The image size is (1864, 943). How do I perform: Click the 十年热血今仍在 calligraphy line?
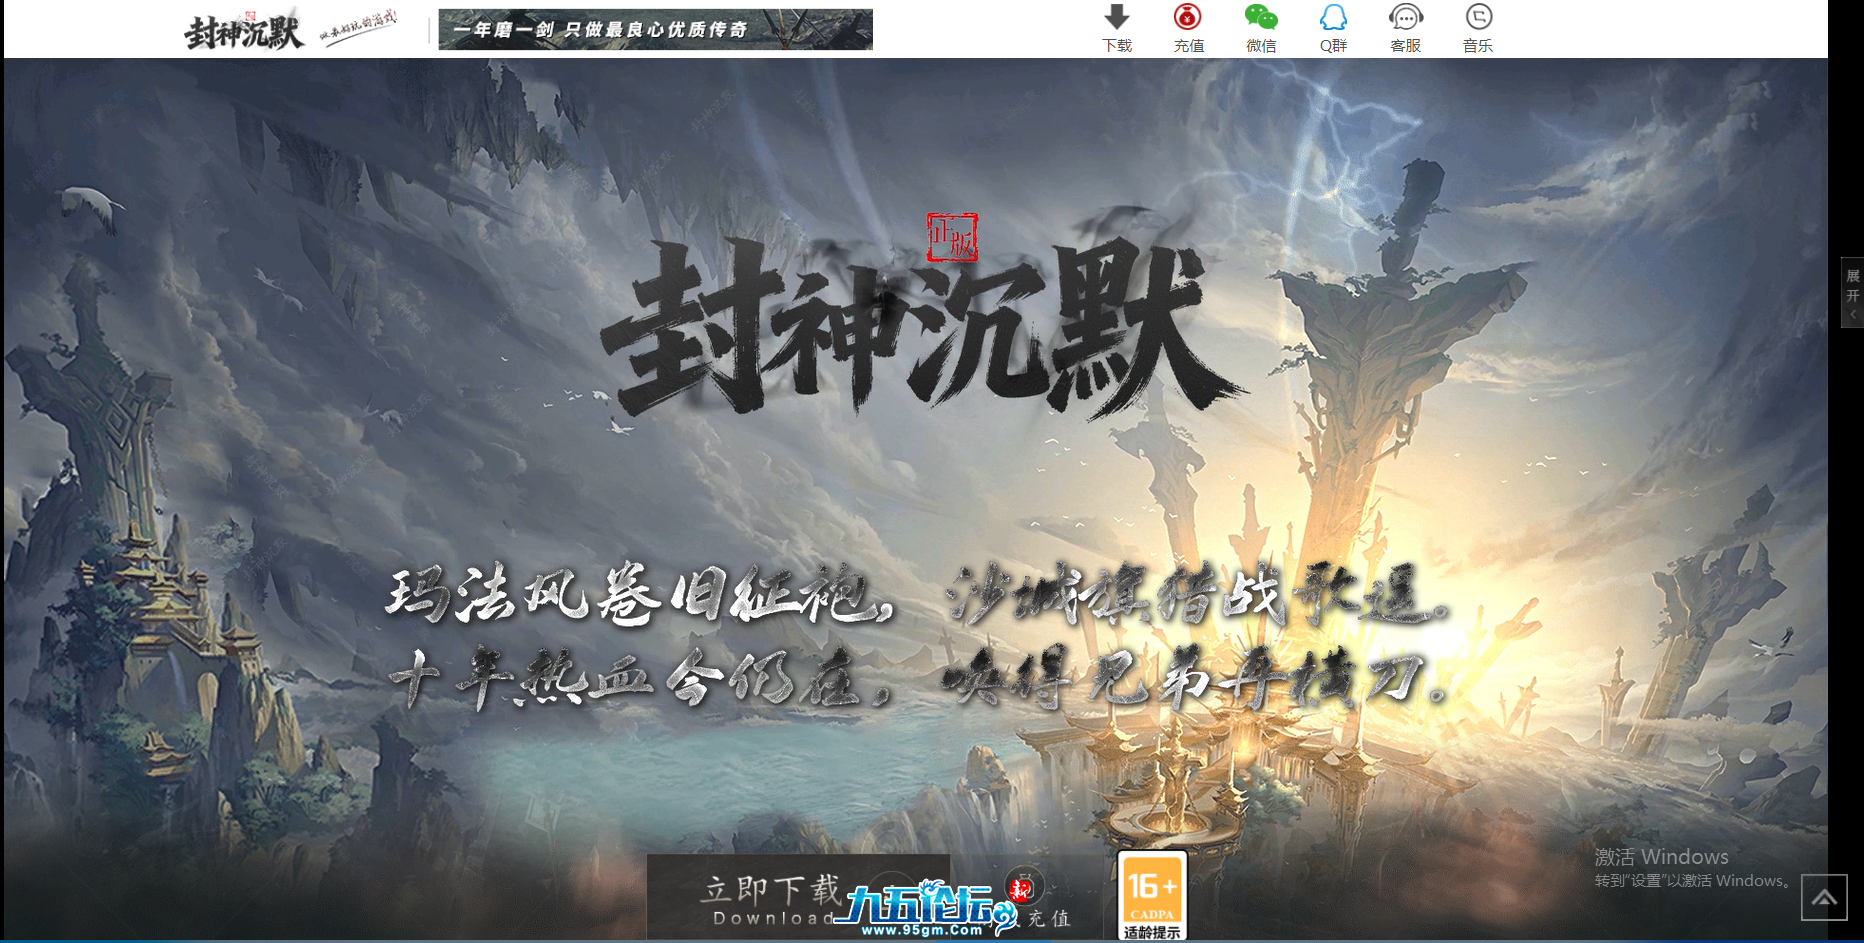[x=640, y=680]
